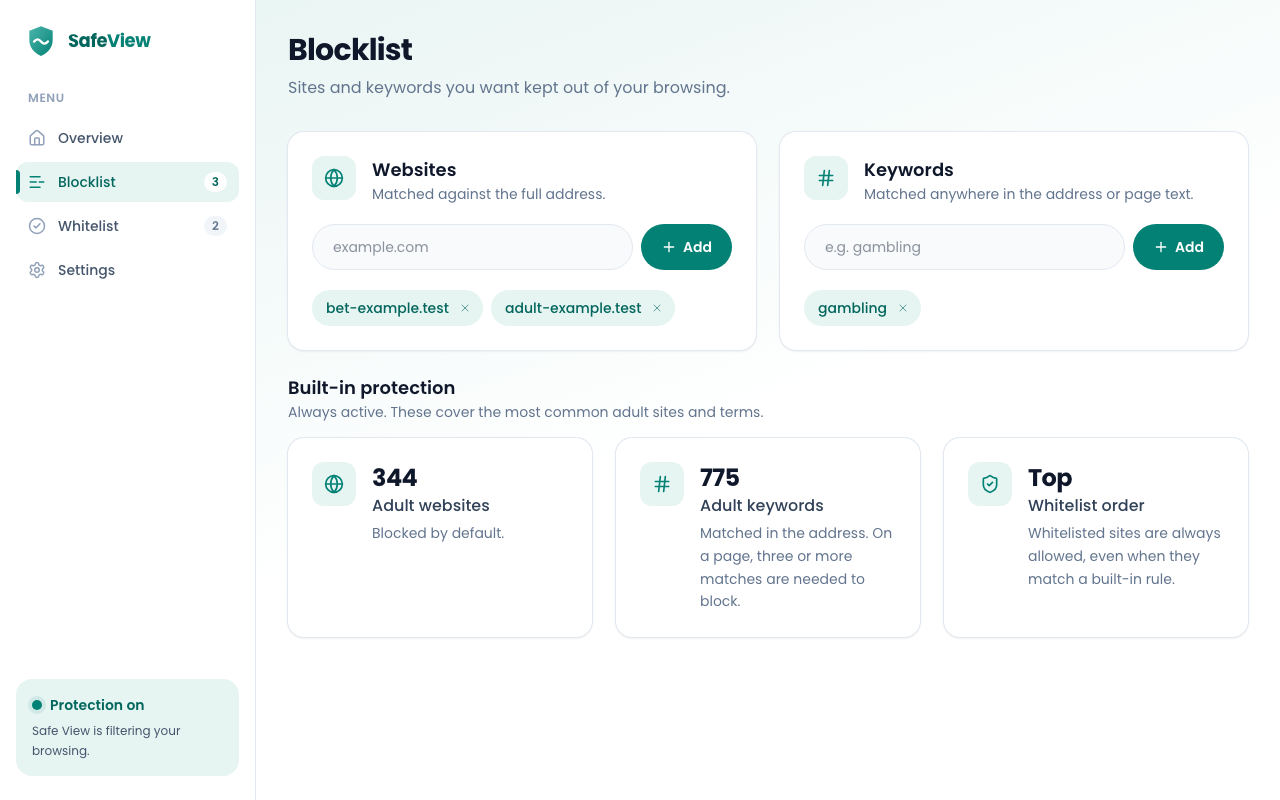1280x800 pixels.
Task: Select Blocklist in the sidebar menu
Action: 127,182
